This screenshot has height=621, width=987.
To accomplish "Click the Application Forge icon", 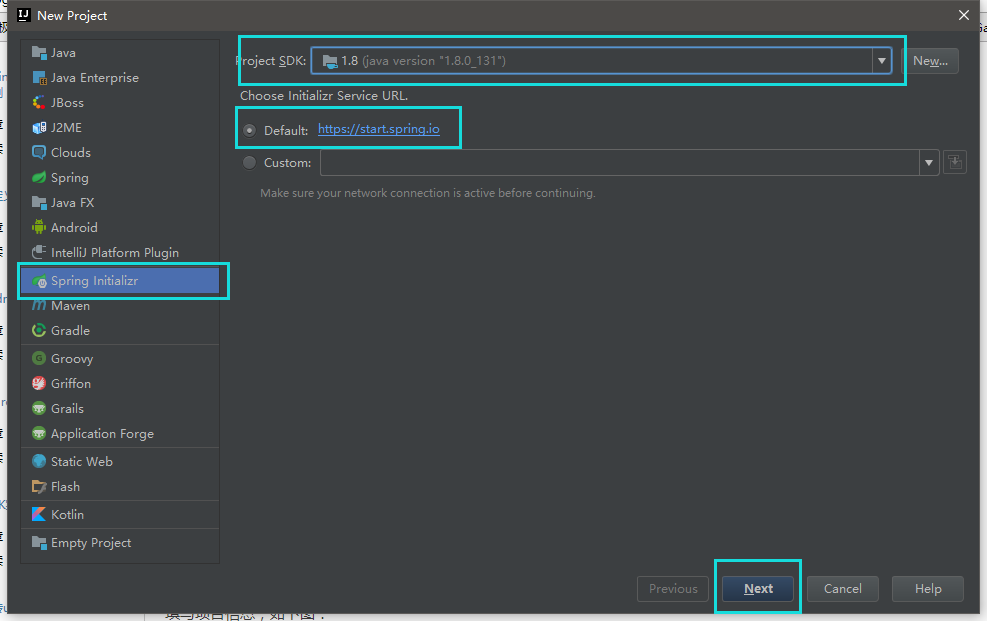I will [x=39, y=434].
